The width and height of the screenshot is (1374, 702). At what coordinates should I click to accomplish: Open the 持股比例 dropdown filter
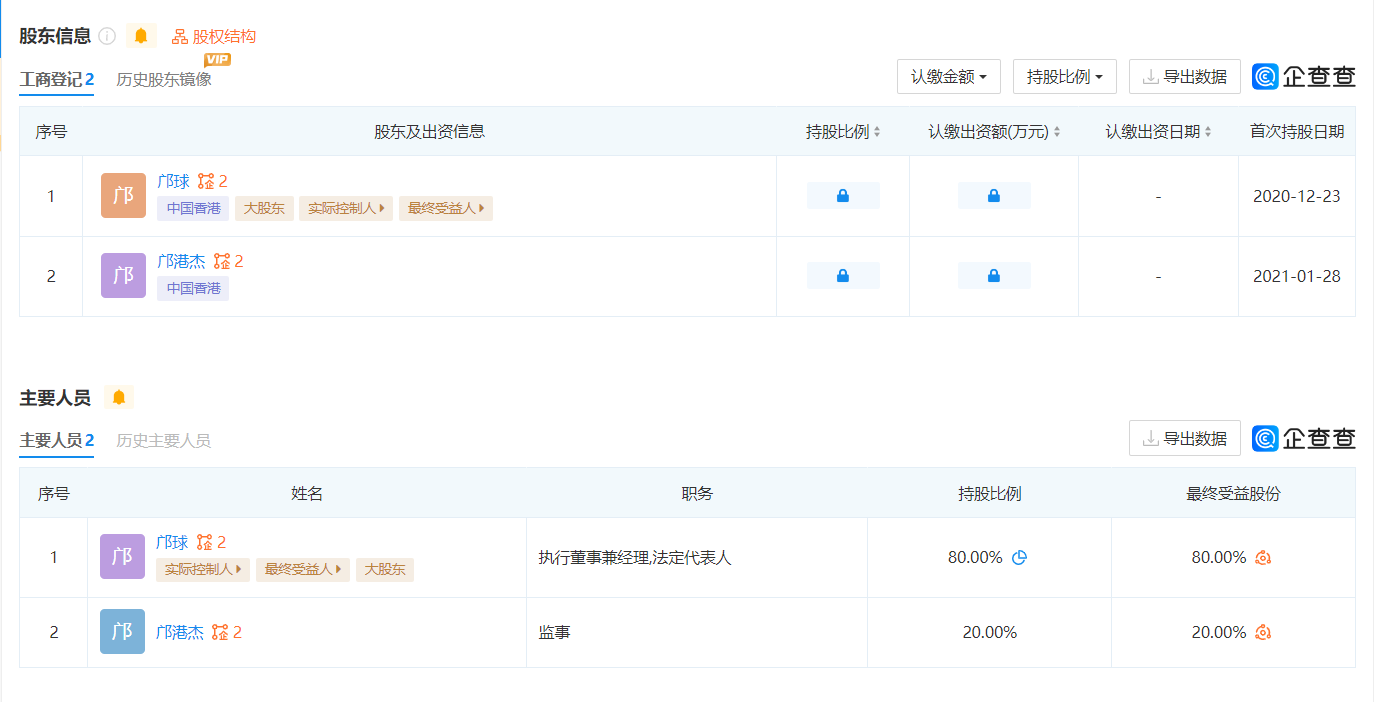click(x=1064, y=77)
